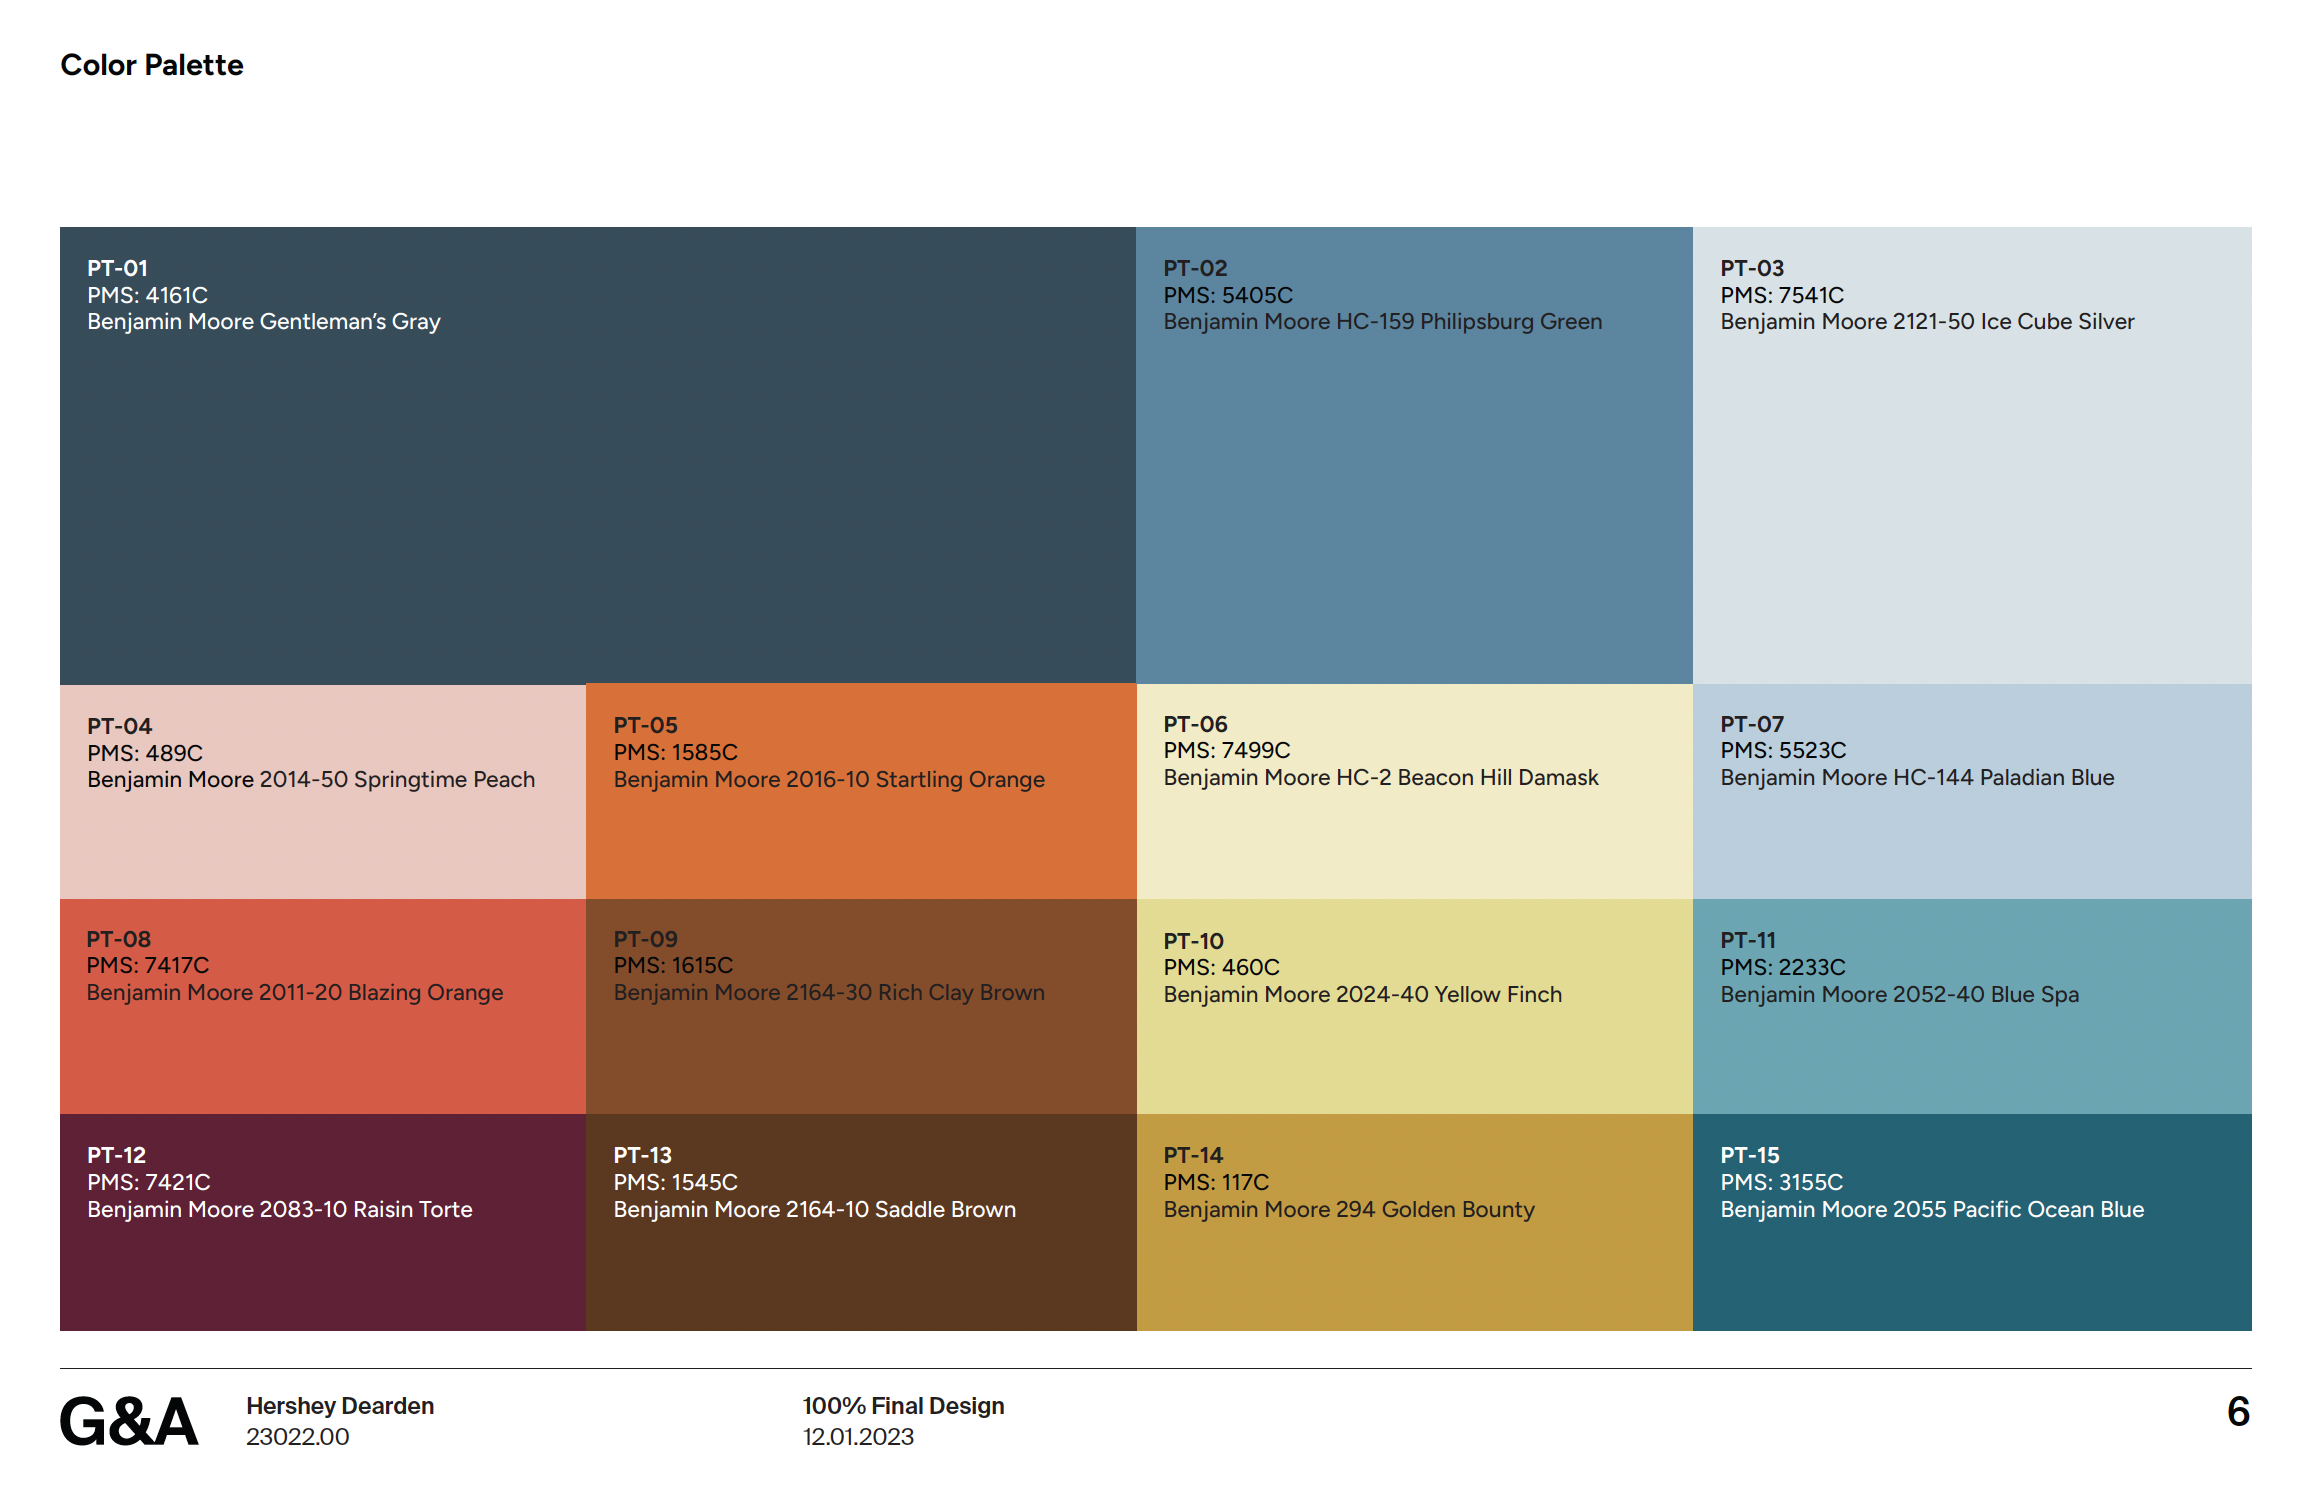
Task: Click the PT-11 Blue Spa swatch
Action: 1971,1006
